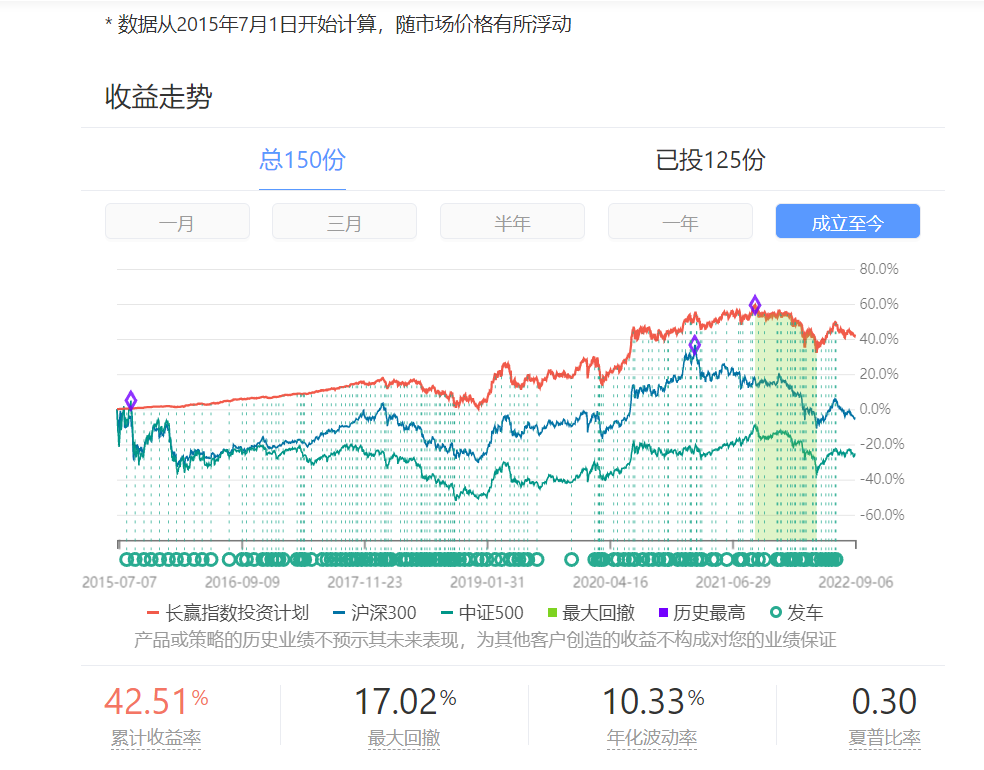Toggle the 沪深300 series in the legend
The width and height of the screenshot is (984, 770).
375,613
